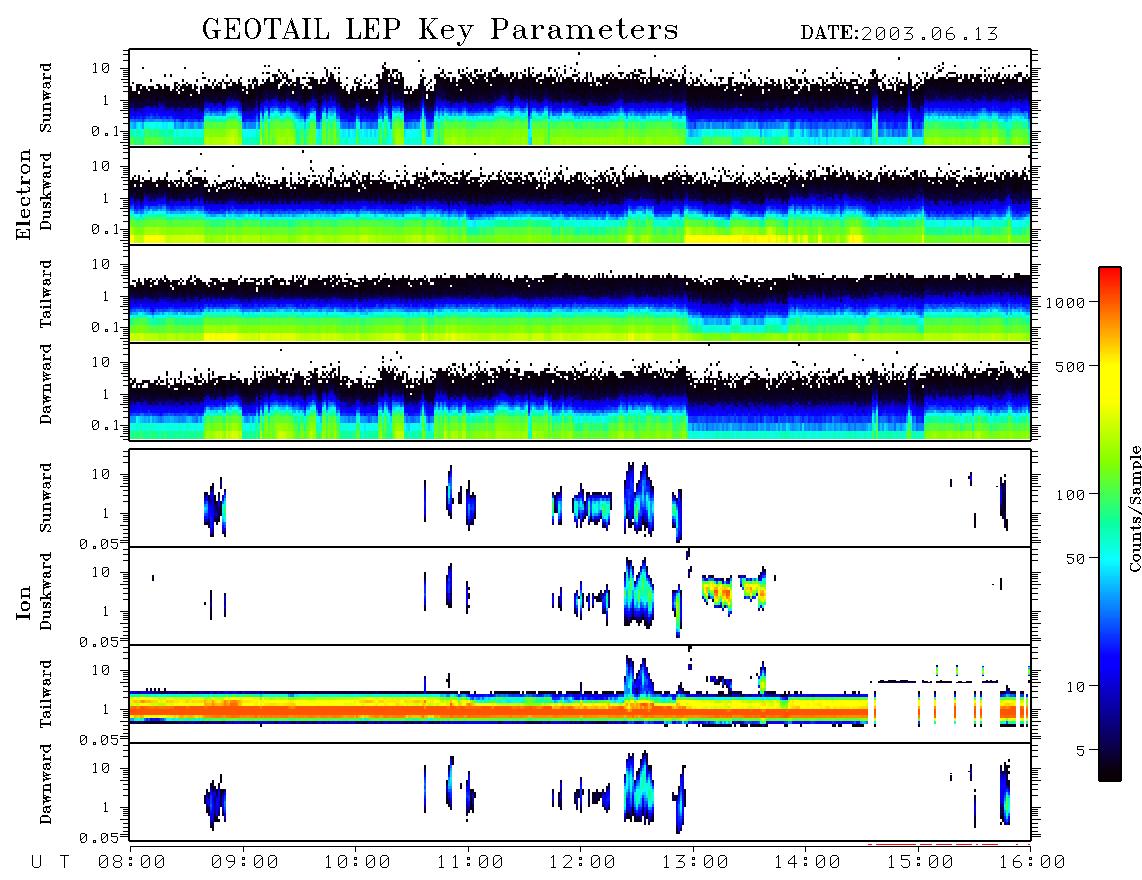Image resolution: width=1142 pixels, height=880 pixels.
Task: Select the 14:00 time tick label
Action: point(807,862)
